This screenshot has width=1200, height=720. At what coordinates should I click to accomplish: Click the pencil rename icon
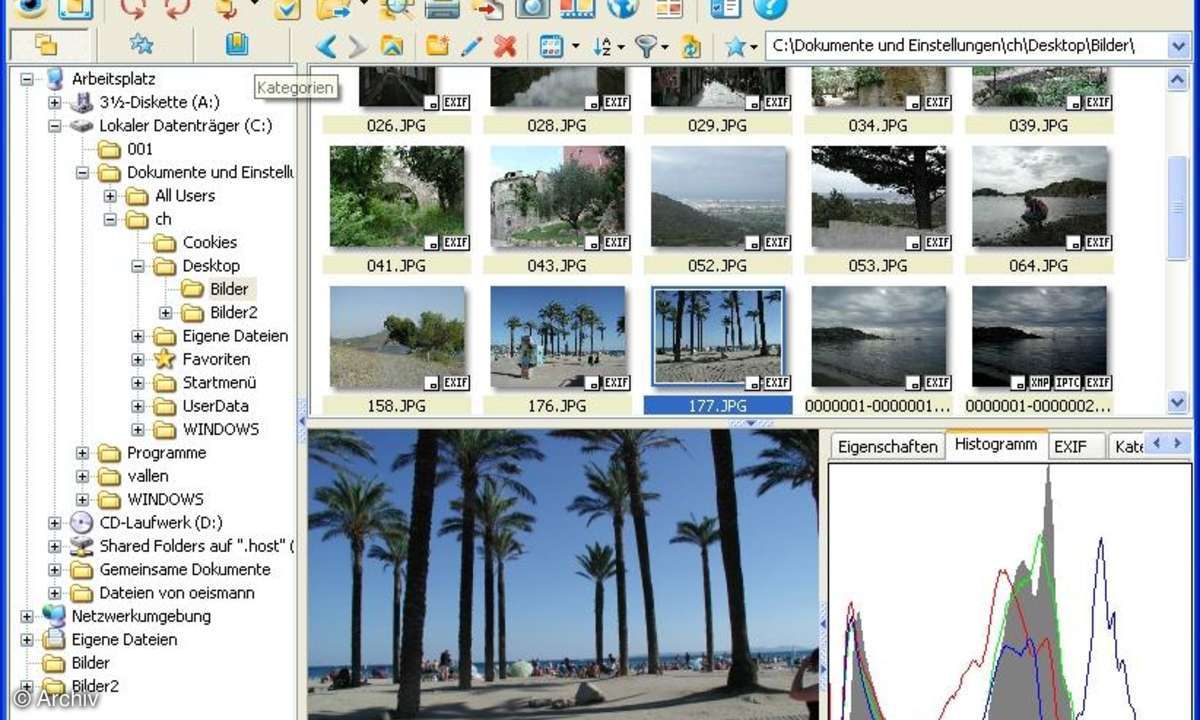[471, 46]
